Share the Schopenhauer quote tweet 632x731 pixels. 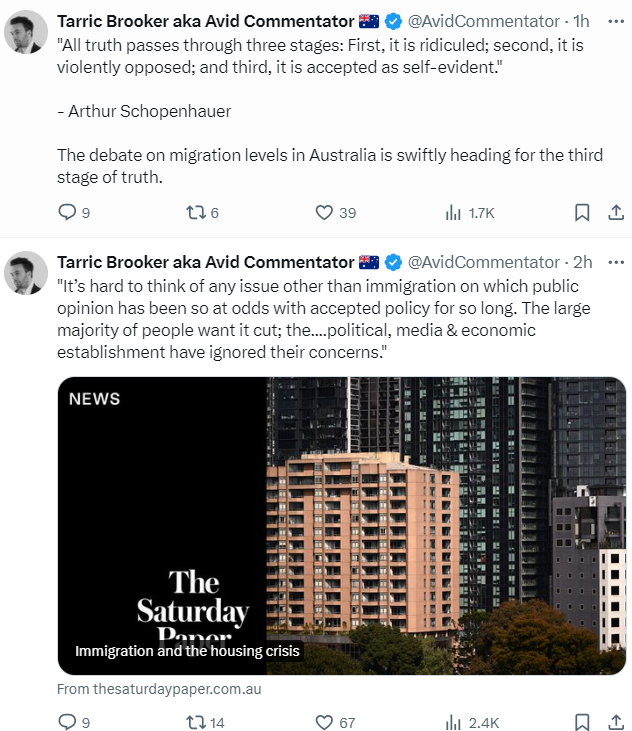point(616,212)
